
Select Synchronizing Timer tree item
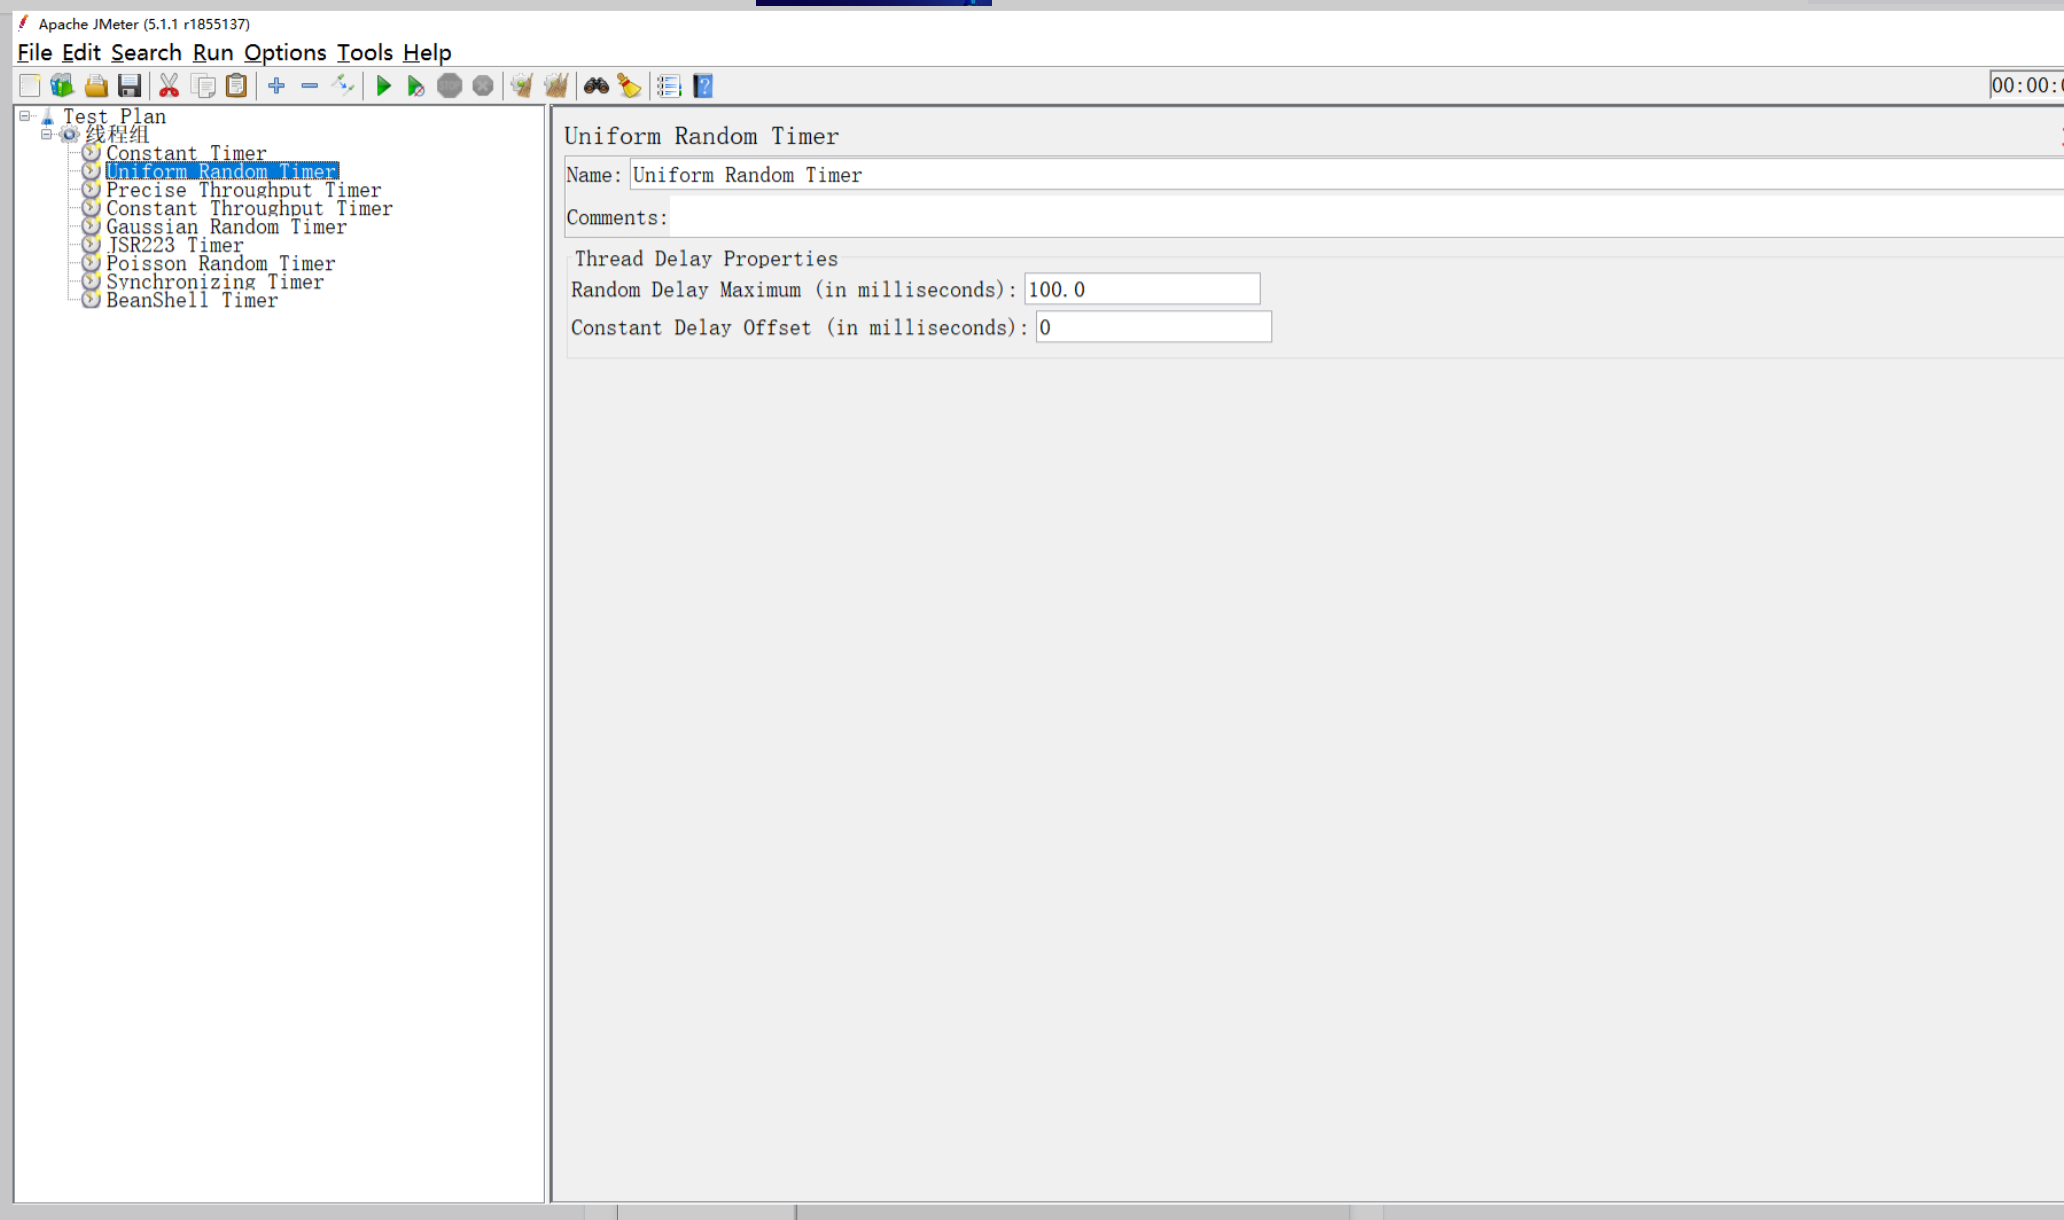tap(215, 282)
